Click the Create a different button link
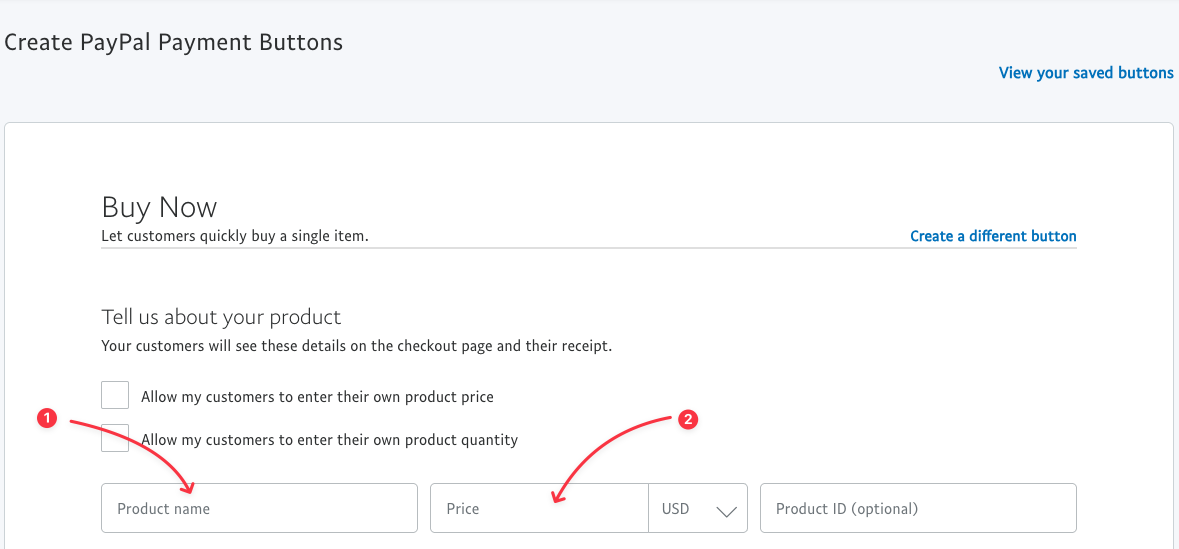Viewport: 1179px width, 549px height. [993, 236]
